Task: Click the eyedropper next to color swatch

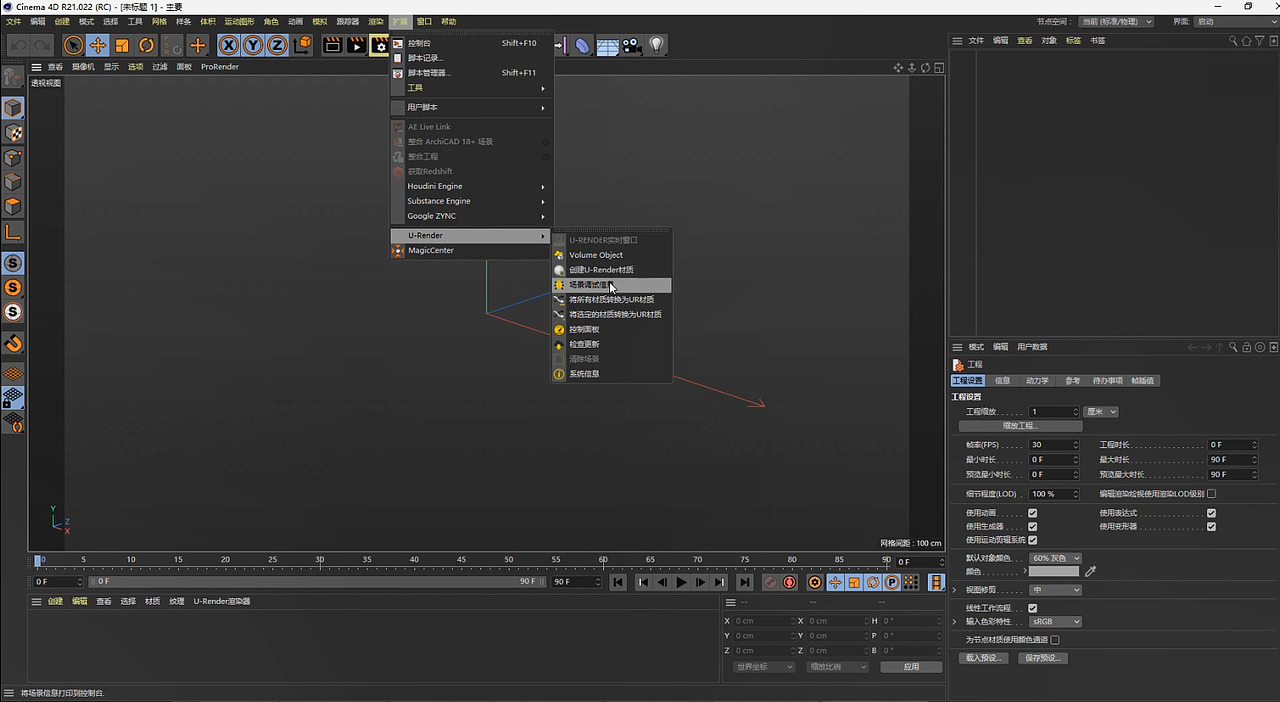Action: (x=1091, y=571)
